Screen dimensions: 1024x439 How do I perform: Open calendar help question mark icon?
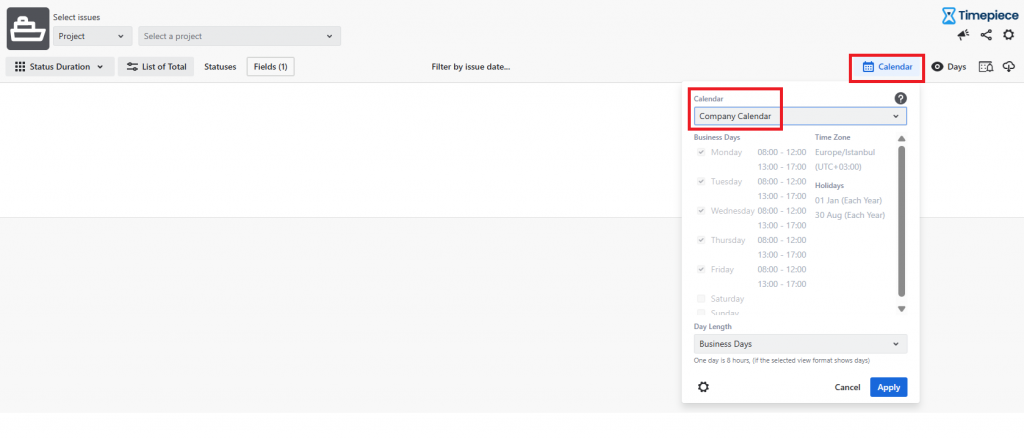(x=900, y=98)
